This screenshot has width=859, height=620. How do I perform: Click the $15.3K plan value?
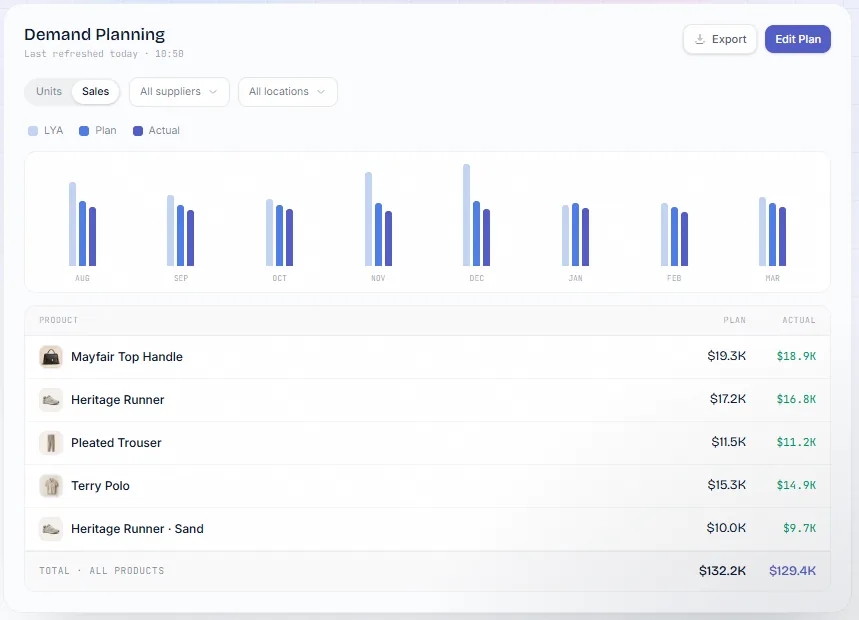726,485
